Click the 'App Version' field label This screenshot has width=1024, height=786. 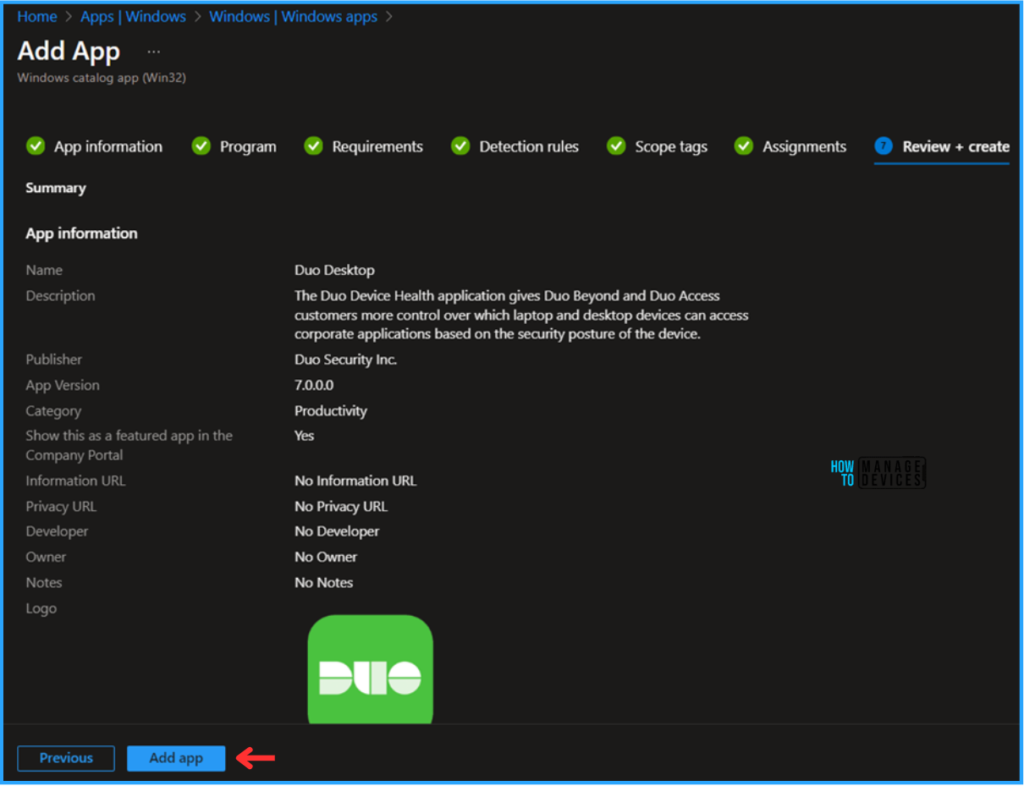62,385
